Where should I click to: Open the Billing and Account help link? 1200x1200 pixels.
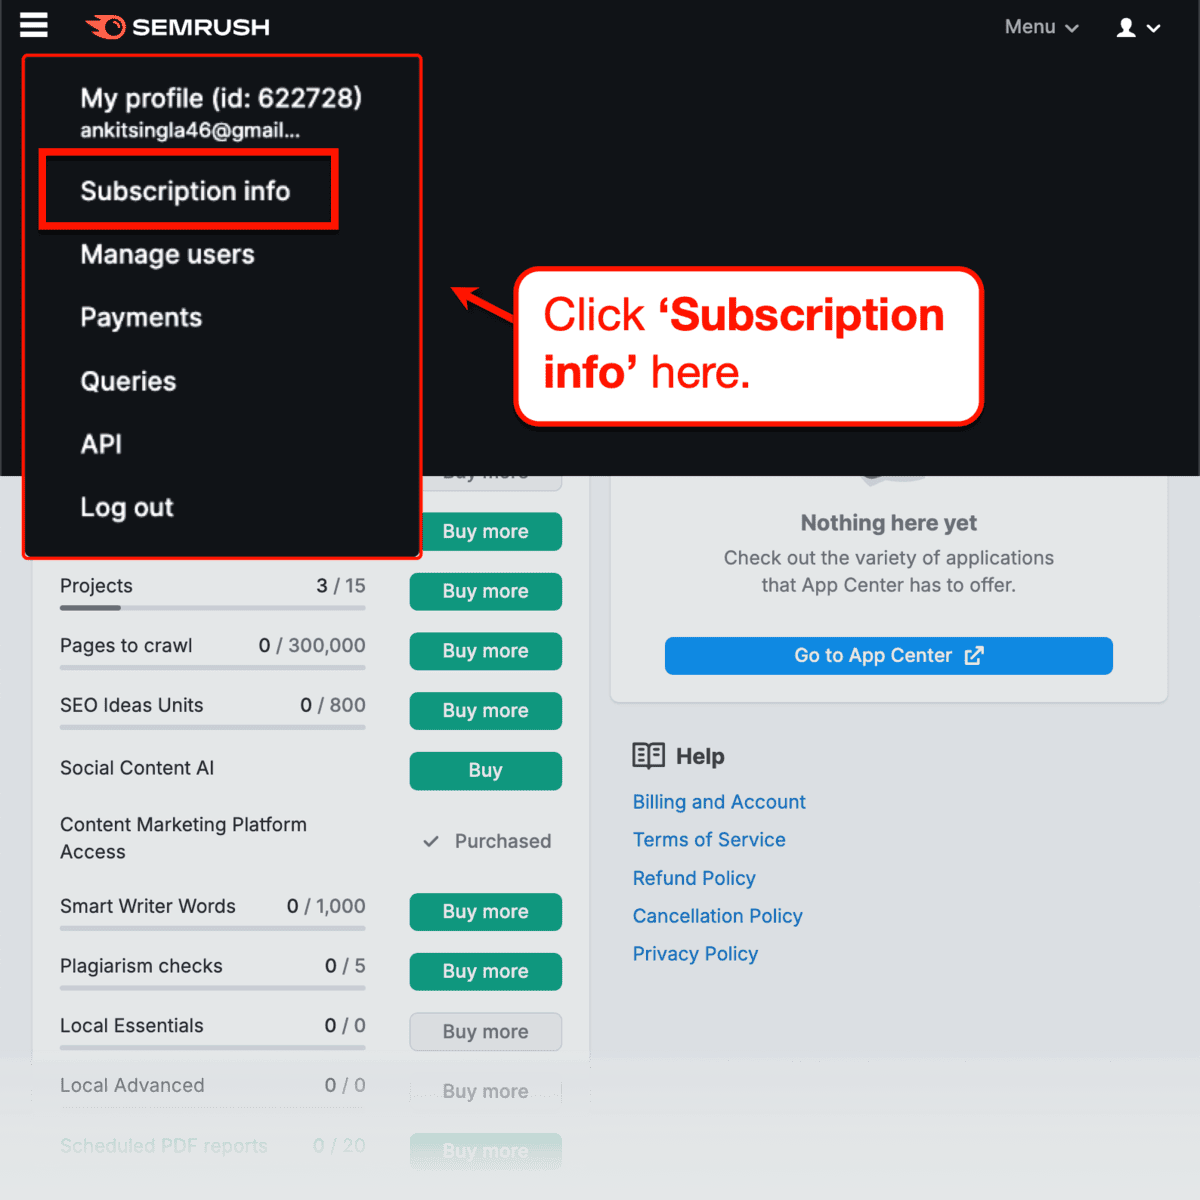tap(719, 802)
